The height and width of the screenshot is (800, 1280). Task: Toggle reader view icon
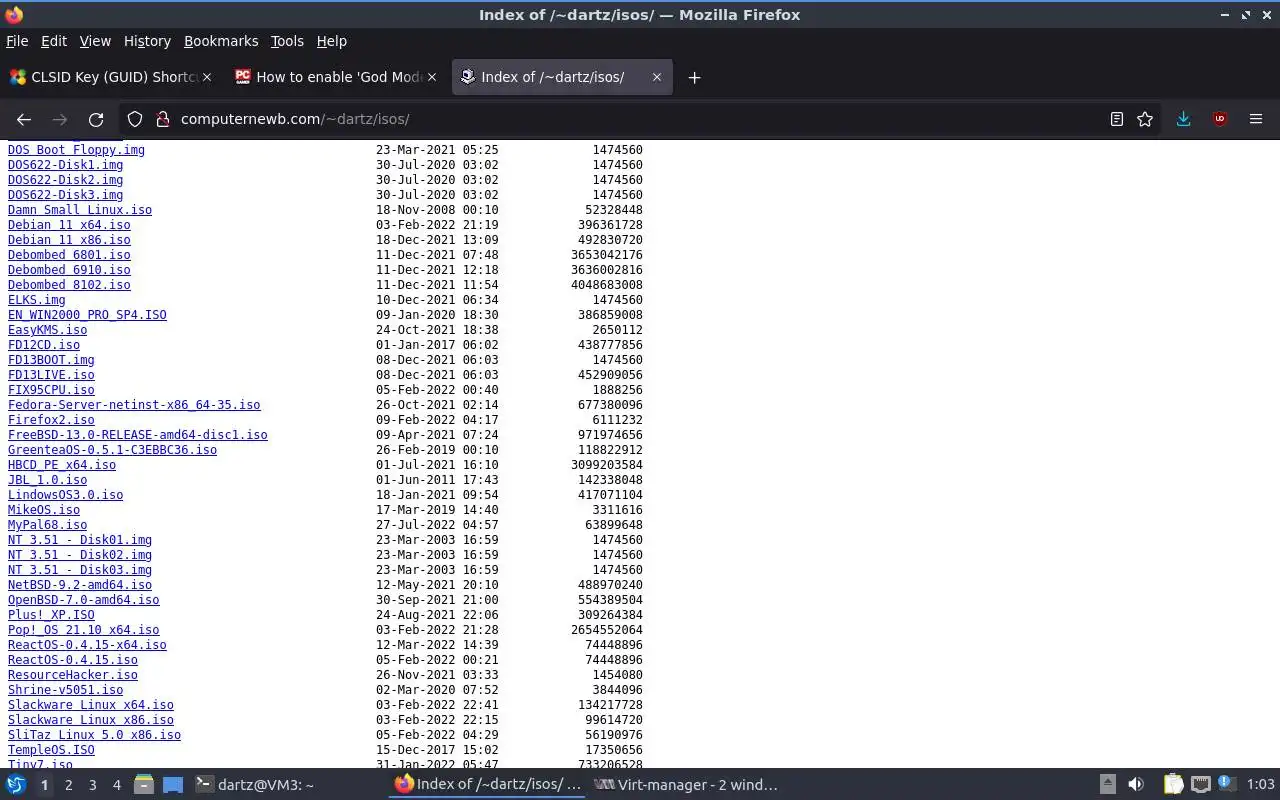[x=1117, y=119]
